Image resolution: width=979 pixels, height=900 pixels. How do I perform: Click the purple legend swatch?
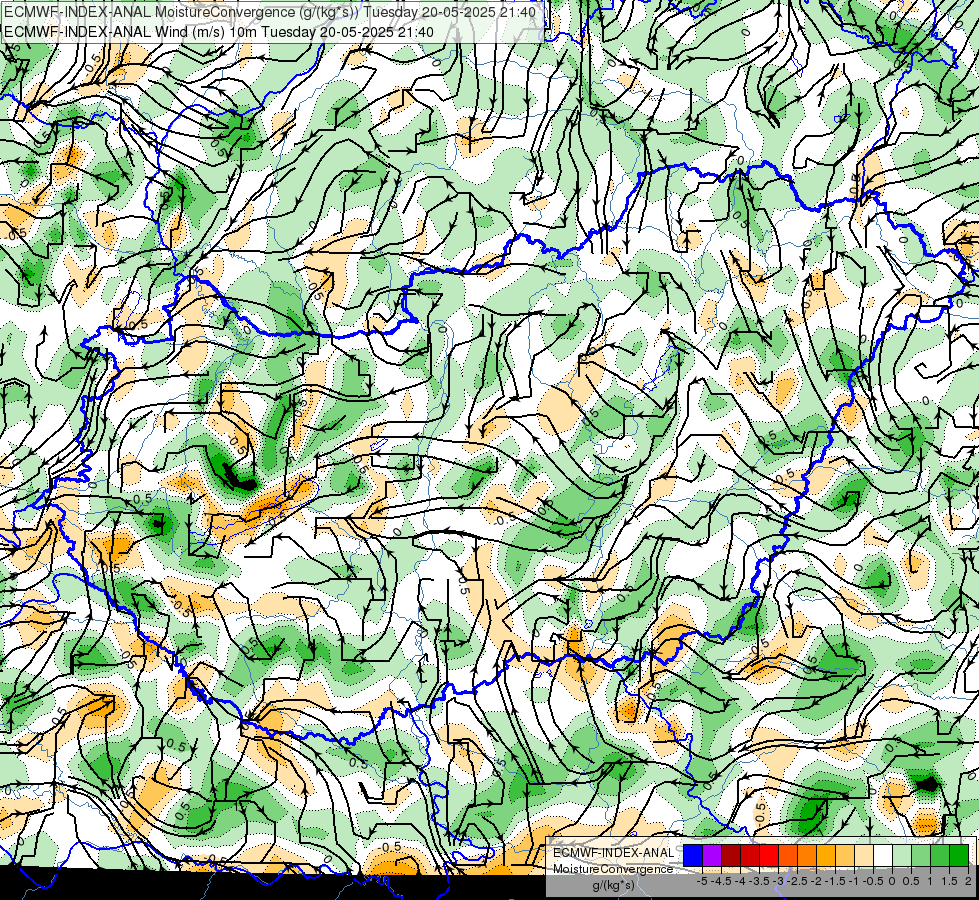[712, 856]
